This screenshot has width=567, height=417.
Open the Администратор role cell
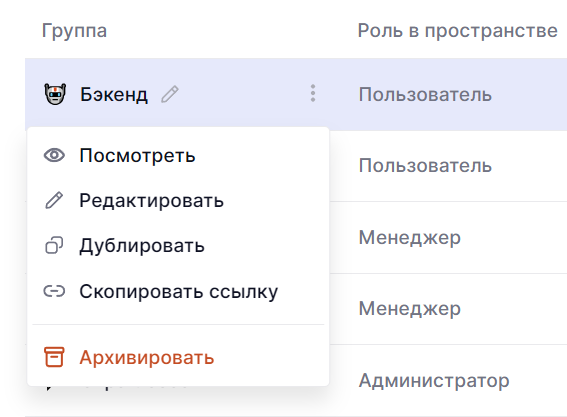pyautogui.click(x=434, y=380)
